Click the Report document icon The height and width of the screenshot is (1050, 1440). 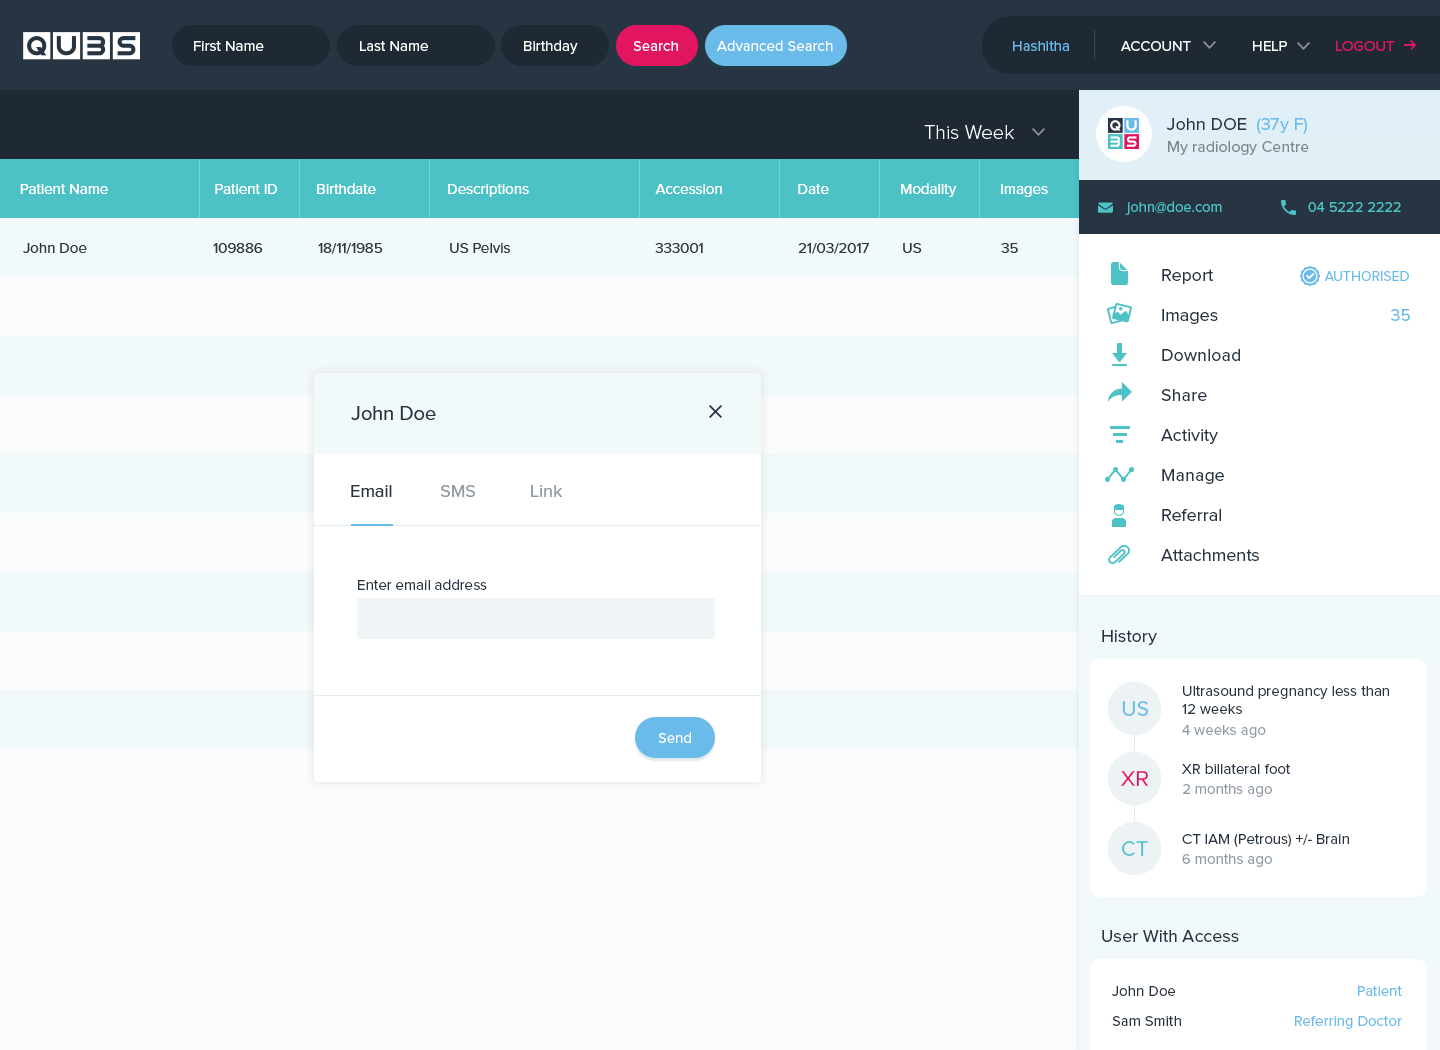pos(1119,274)
